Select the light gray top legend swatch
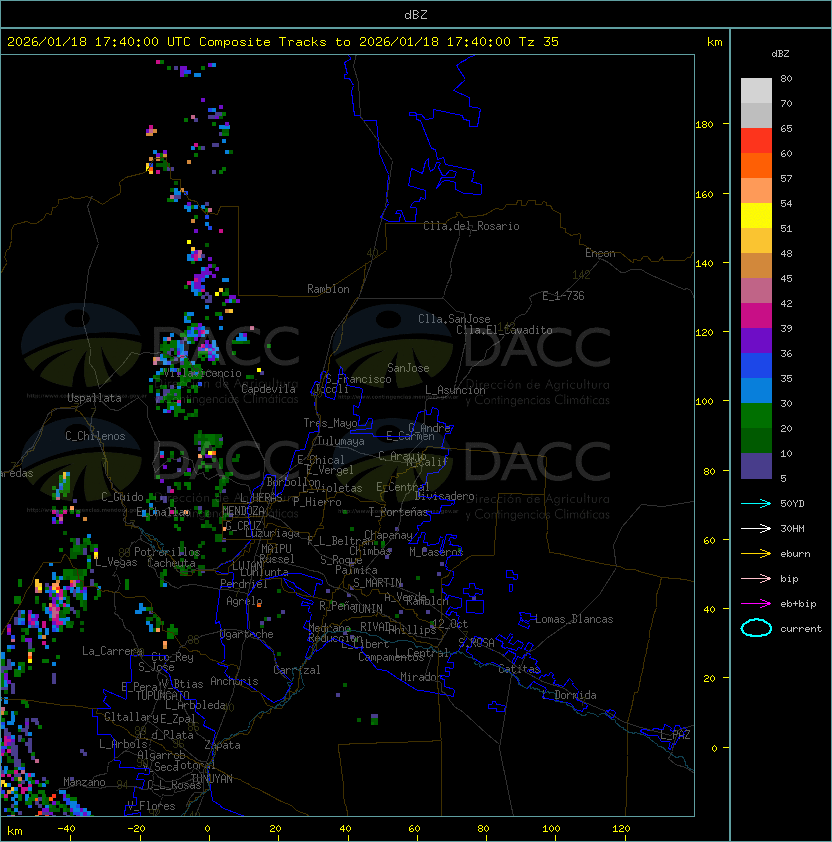This screenshot has width=832, height=842. pos(756,90)
